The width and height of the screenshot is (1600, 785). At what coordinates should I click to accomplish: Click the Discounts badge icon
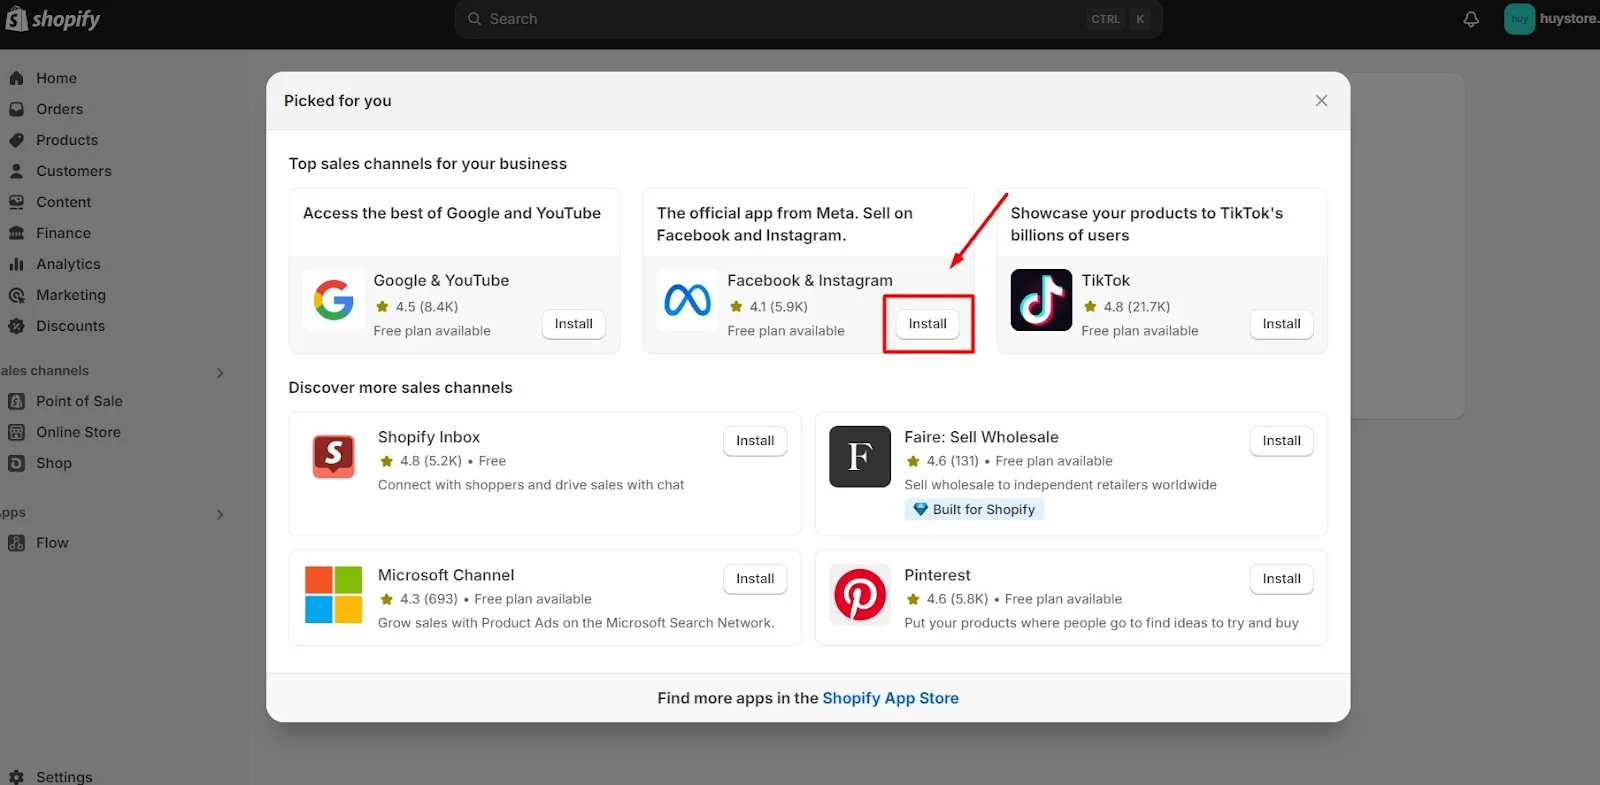tap(16, 326)
